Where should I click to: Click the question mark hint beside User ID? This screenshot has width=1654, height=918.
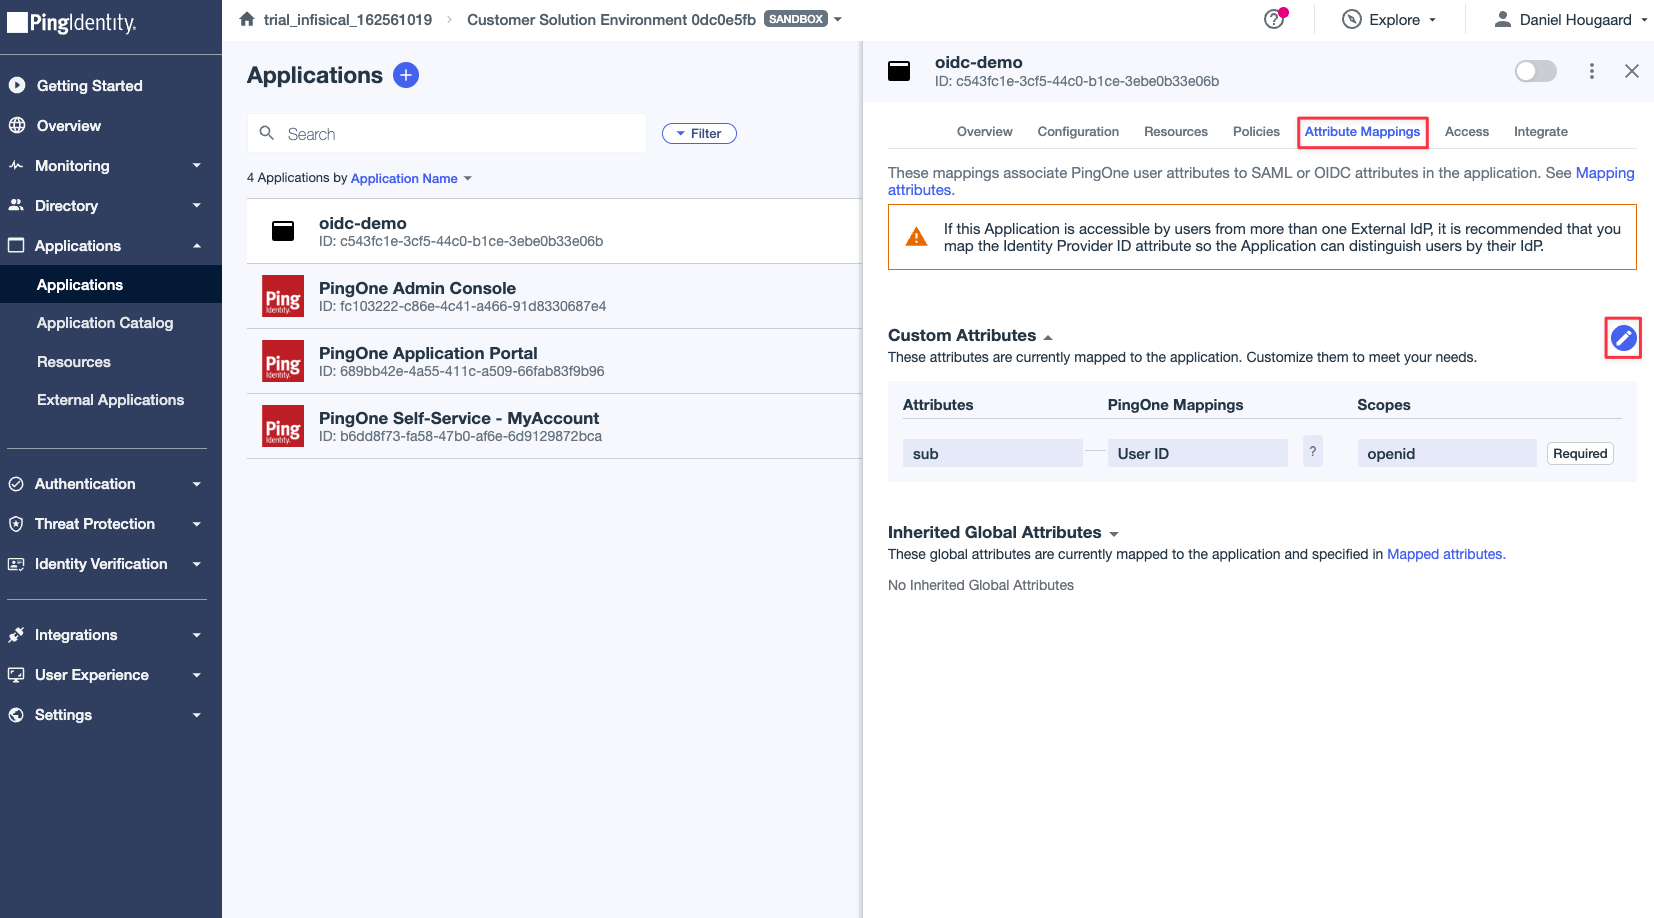tap(1313, 452)
